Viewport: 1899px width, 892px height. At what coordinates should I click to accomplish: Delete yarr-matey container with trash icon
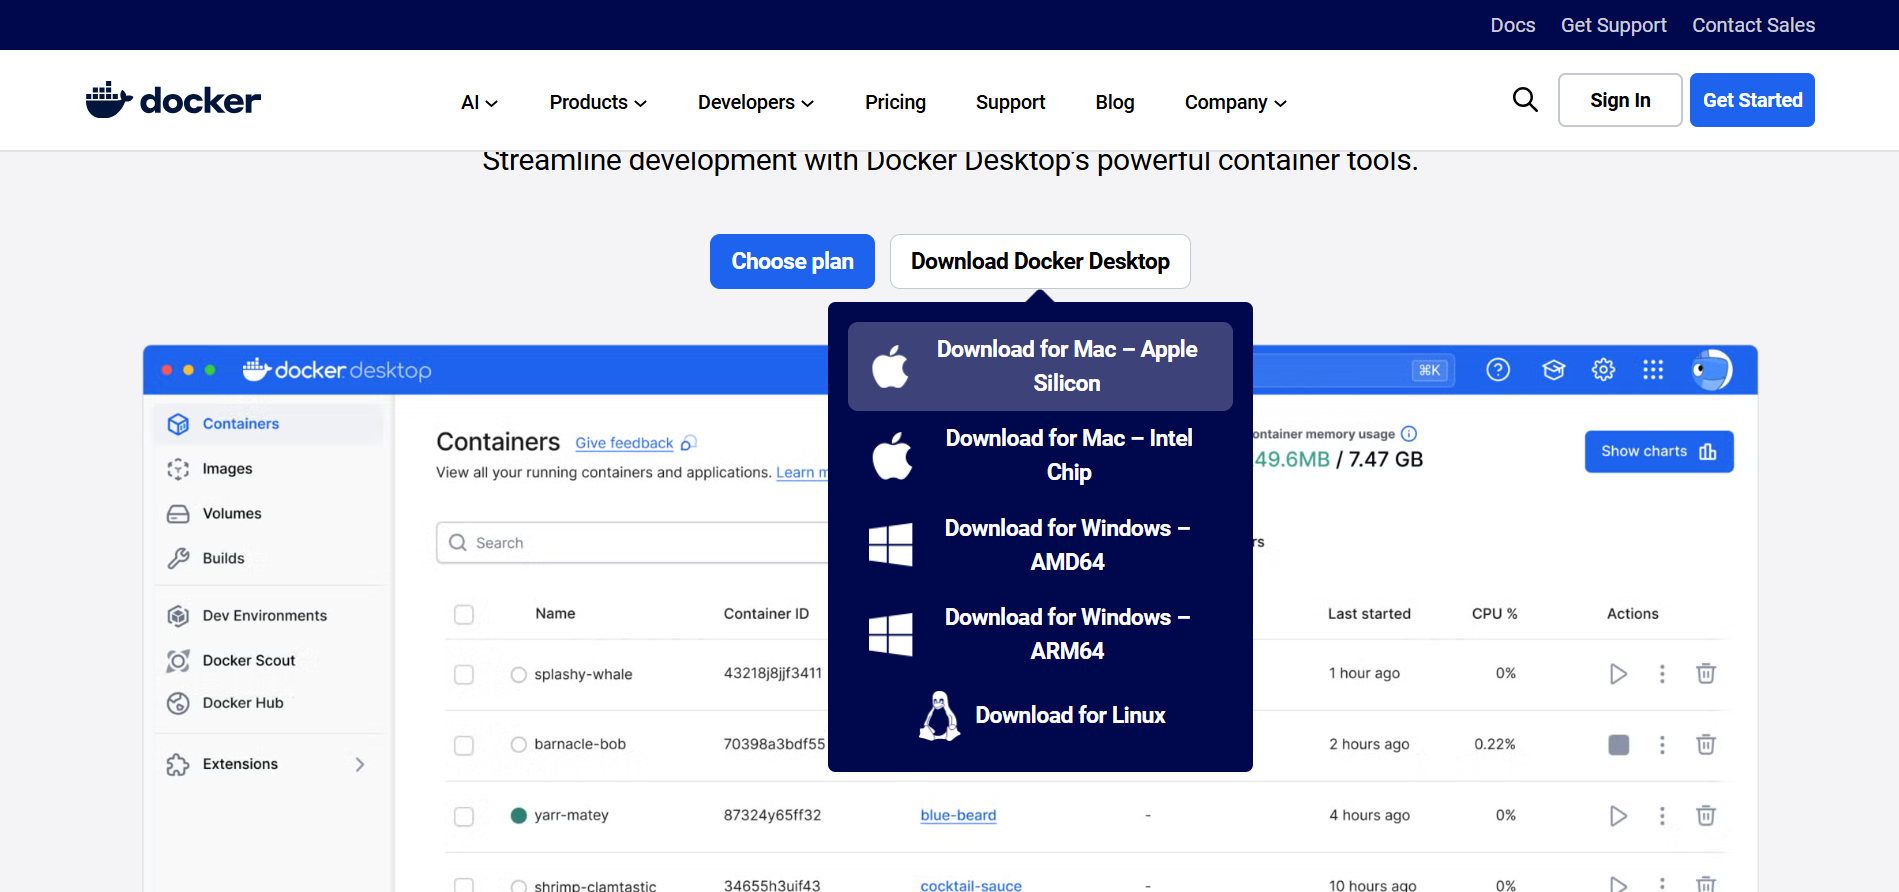tap(1706, 816)
